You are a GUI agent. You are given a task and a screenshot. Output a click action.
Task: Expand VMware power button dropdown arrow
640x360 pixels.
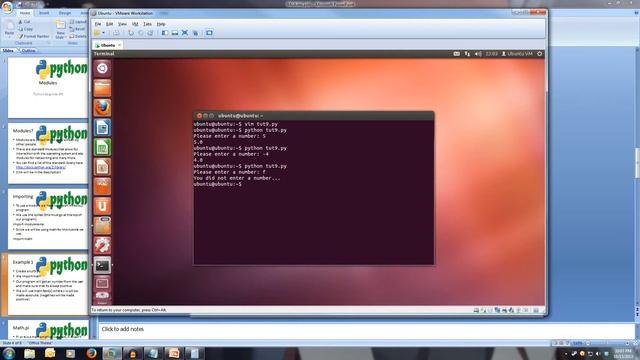click(x=103, y=33)
